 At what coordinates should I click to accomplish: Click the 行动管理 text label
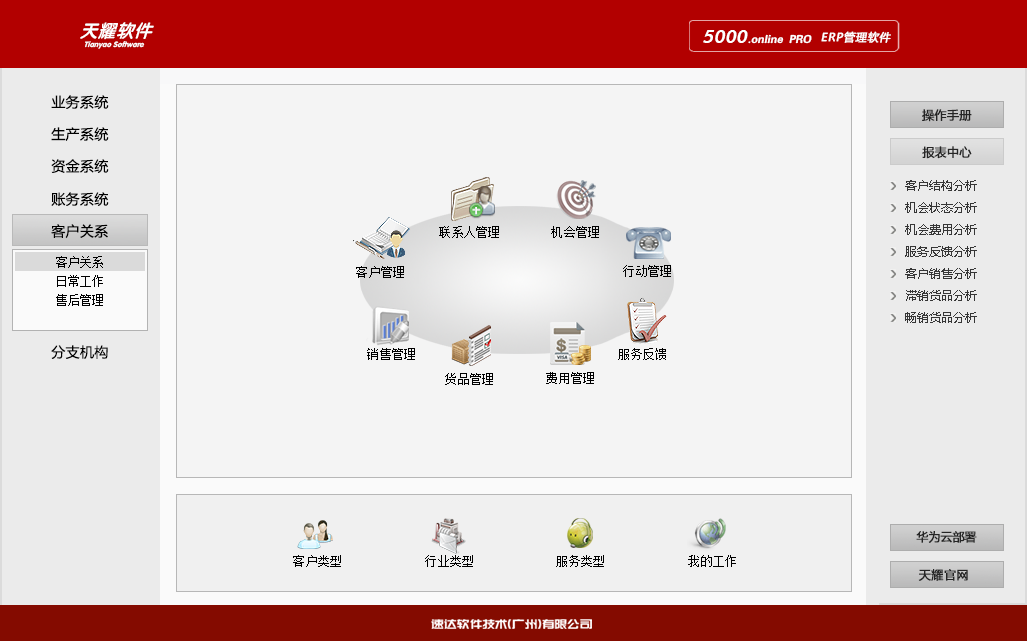pos(647,271)
